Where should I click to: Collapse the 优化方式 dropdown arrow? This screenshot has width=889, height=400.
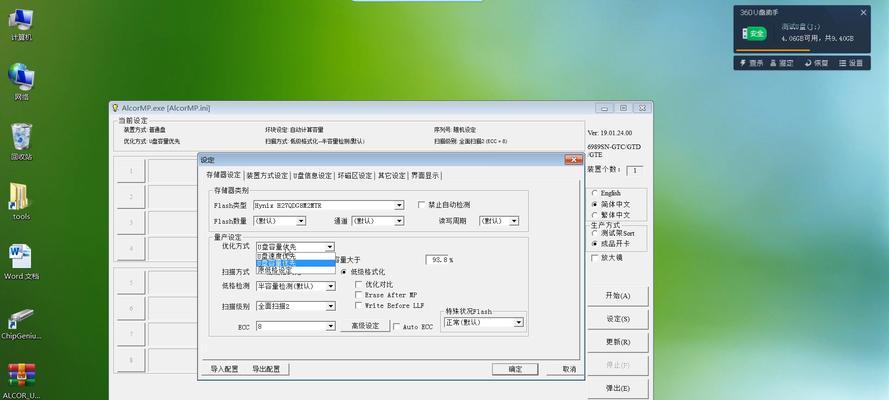click(329, 247)
